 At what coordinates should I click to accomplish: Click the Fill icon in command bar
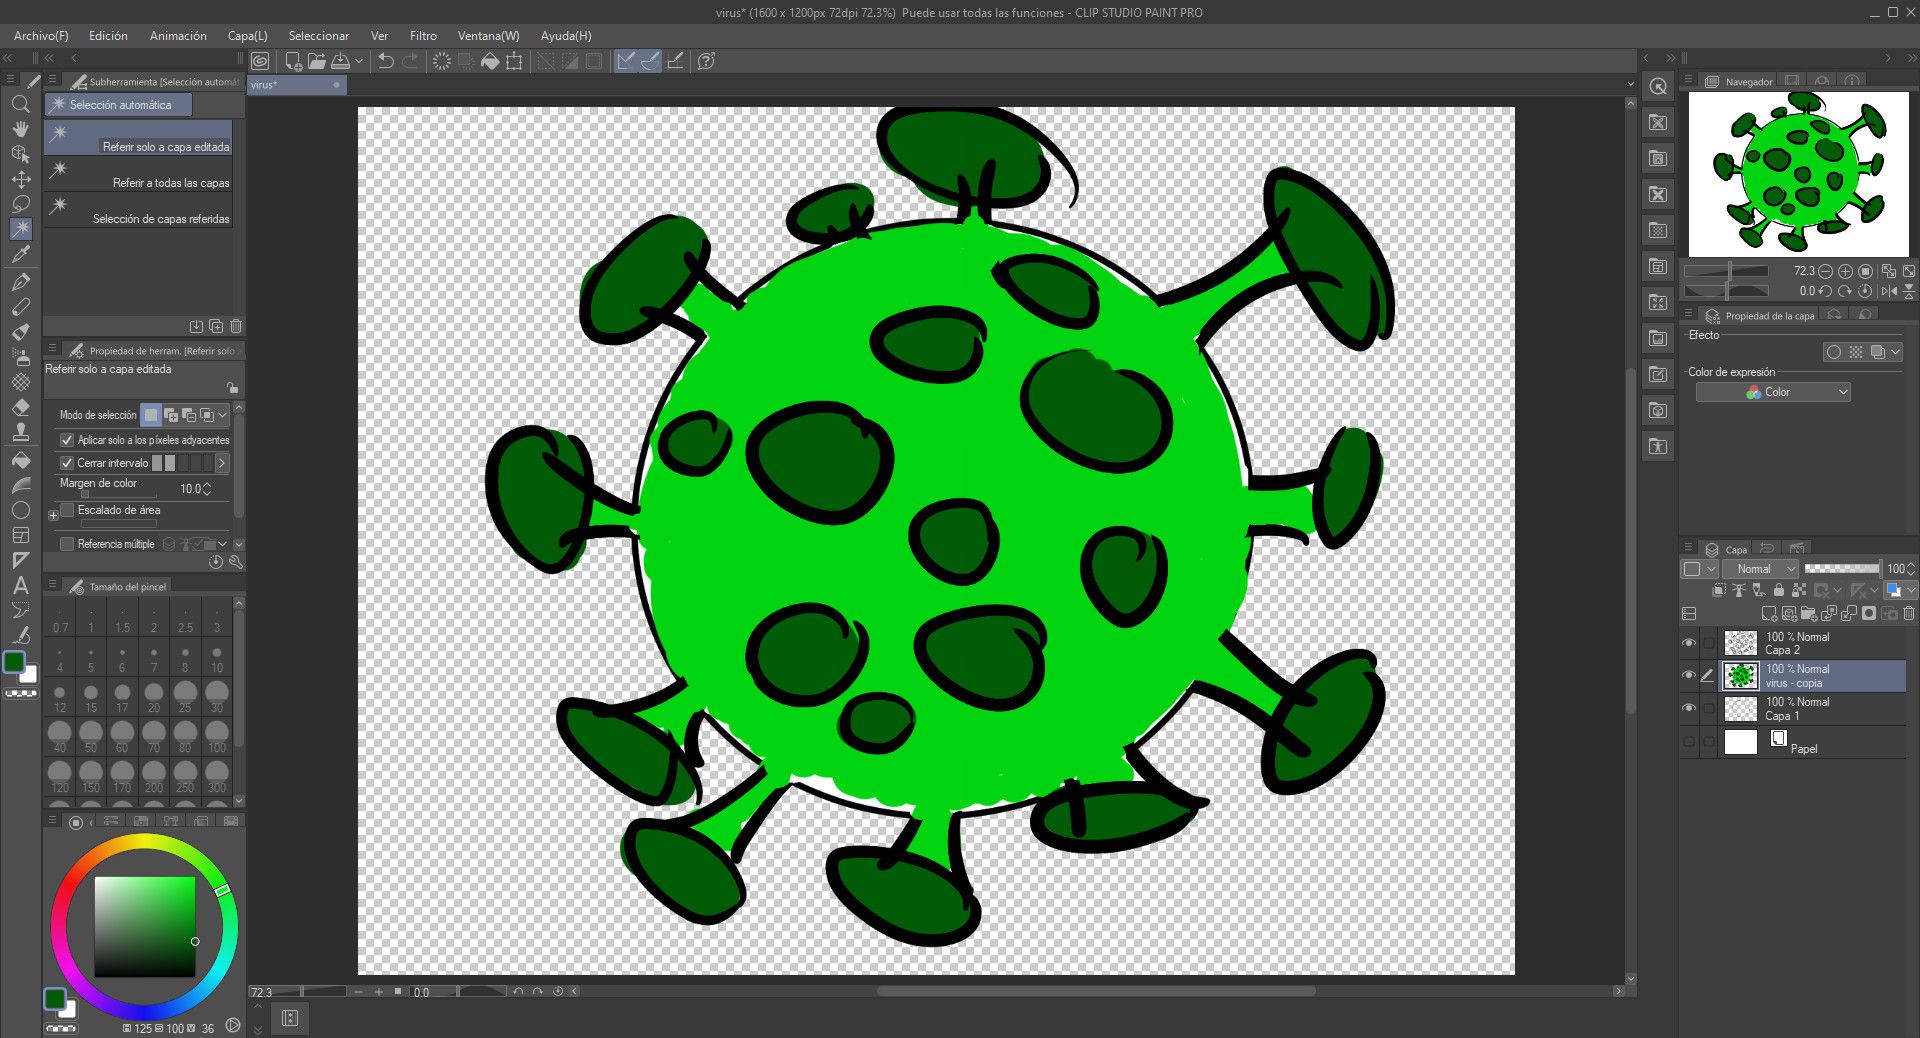pyautogui.click(x=490, y=61)
